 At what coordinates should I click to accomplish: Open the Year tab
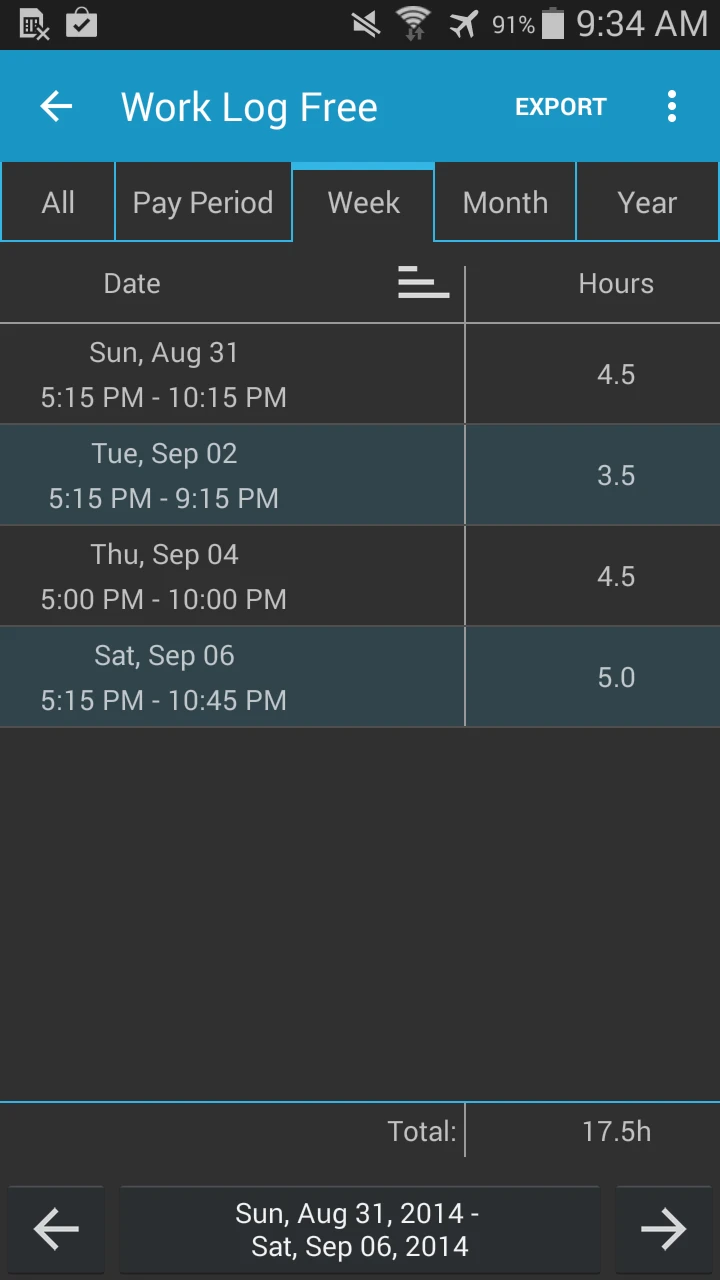coord(647,203)
